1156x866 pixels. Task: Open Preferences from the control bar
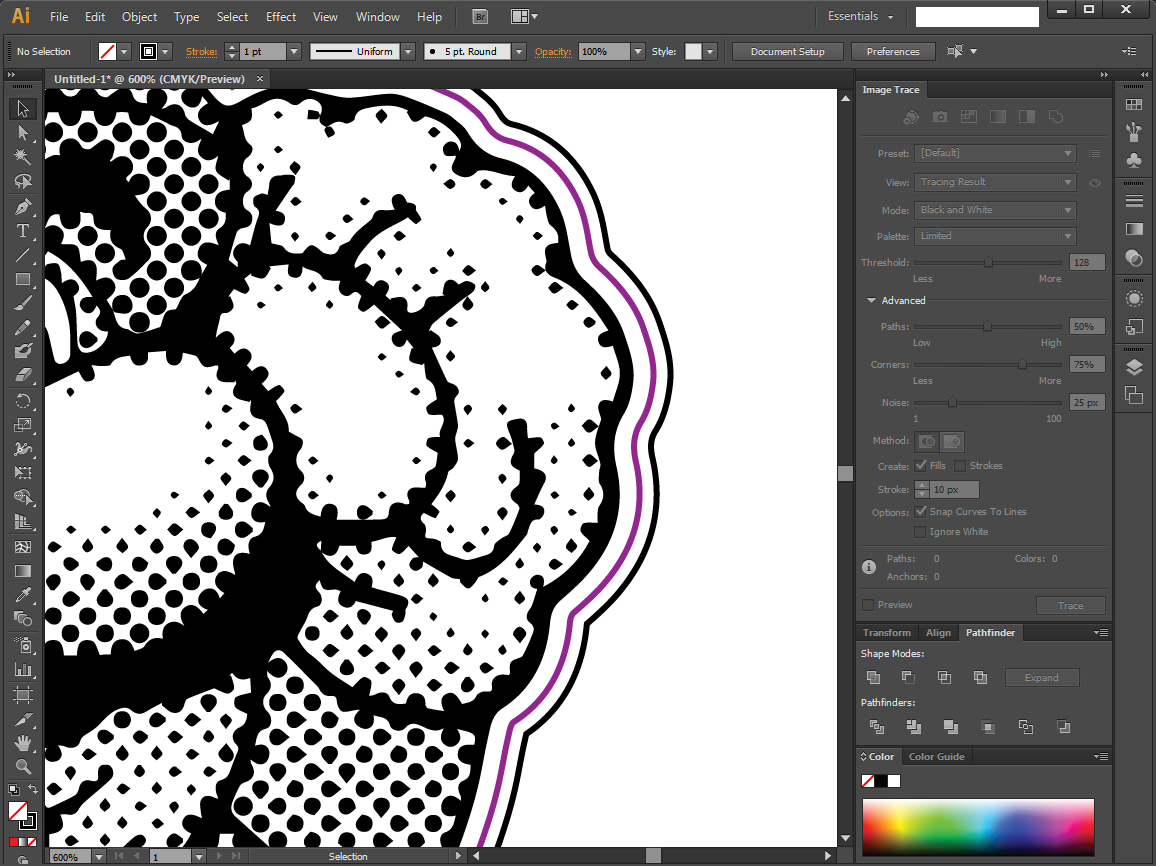892,52
